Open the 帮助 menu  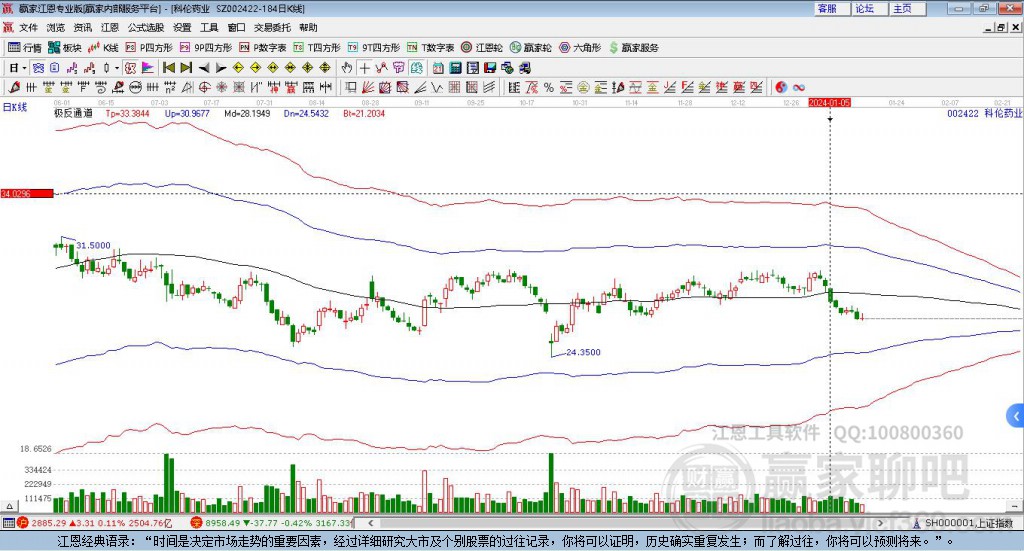pyautogui.click(x=308, y=27)
